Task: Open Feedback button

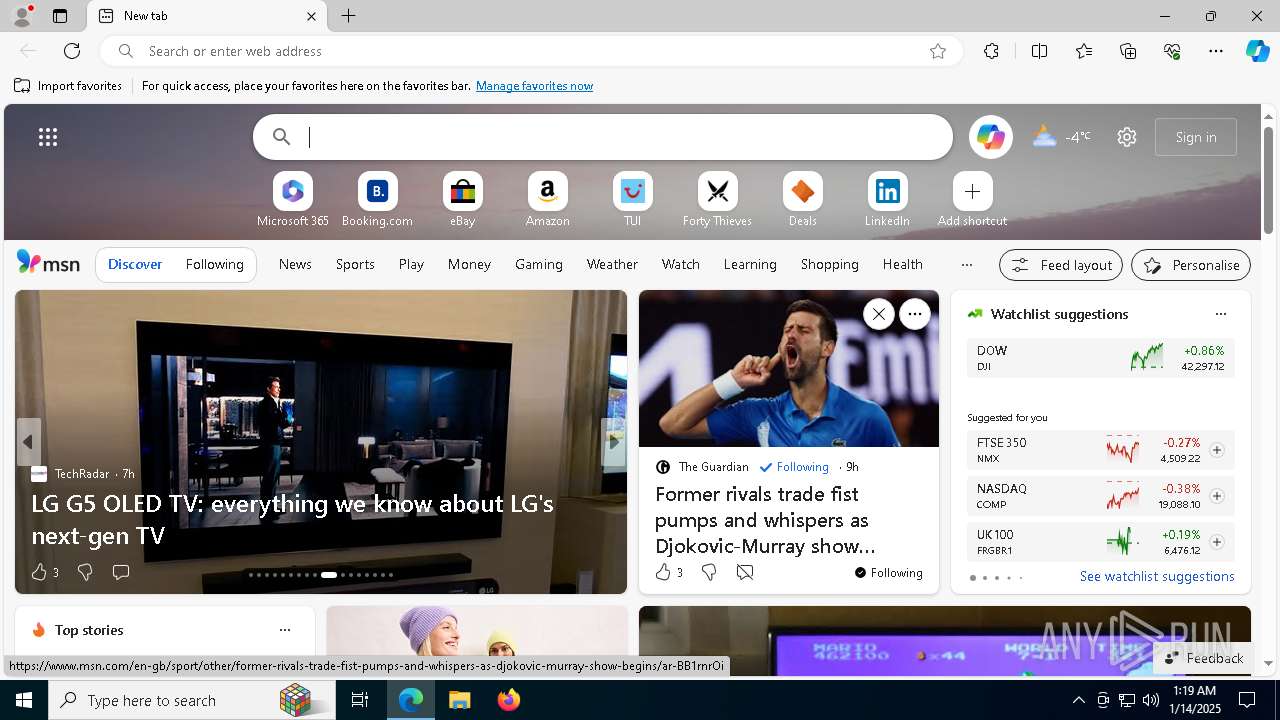Action: (1204, 658)
